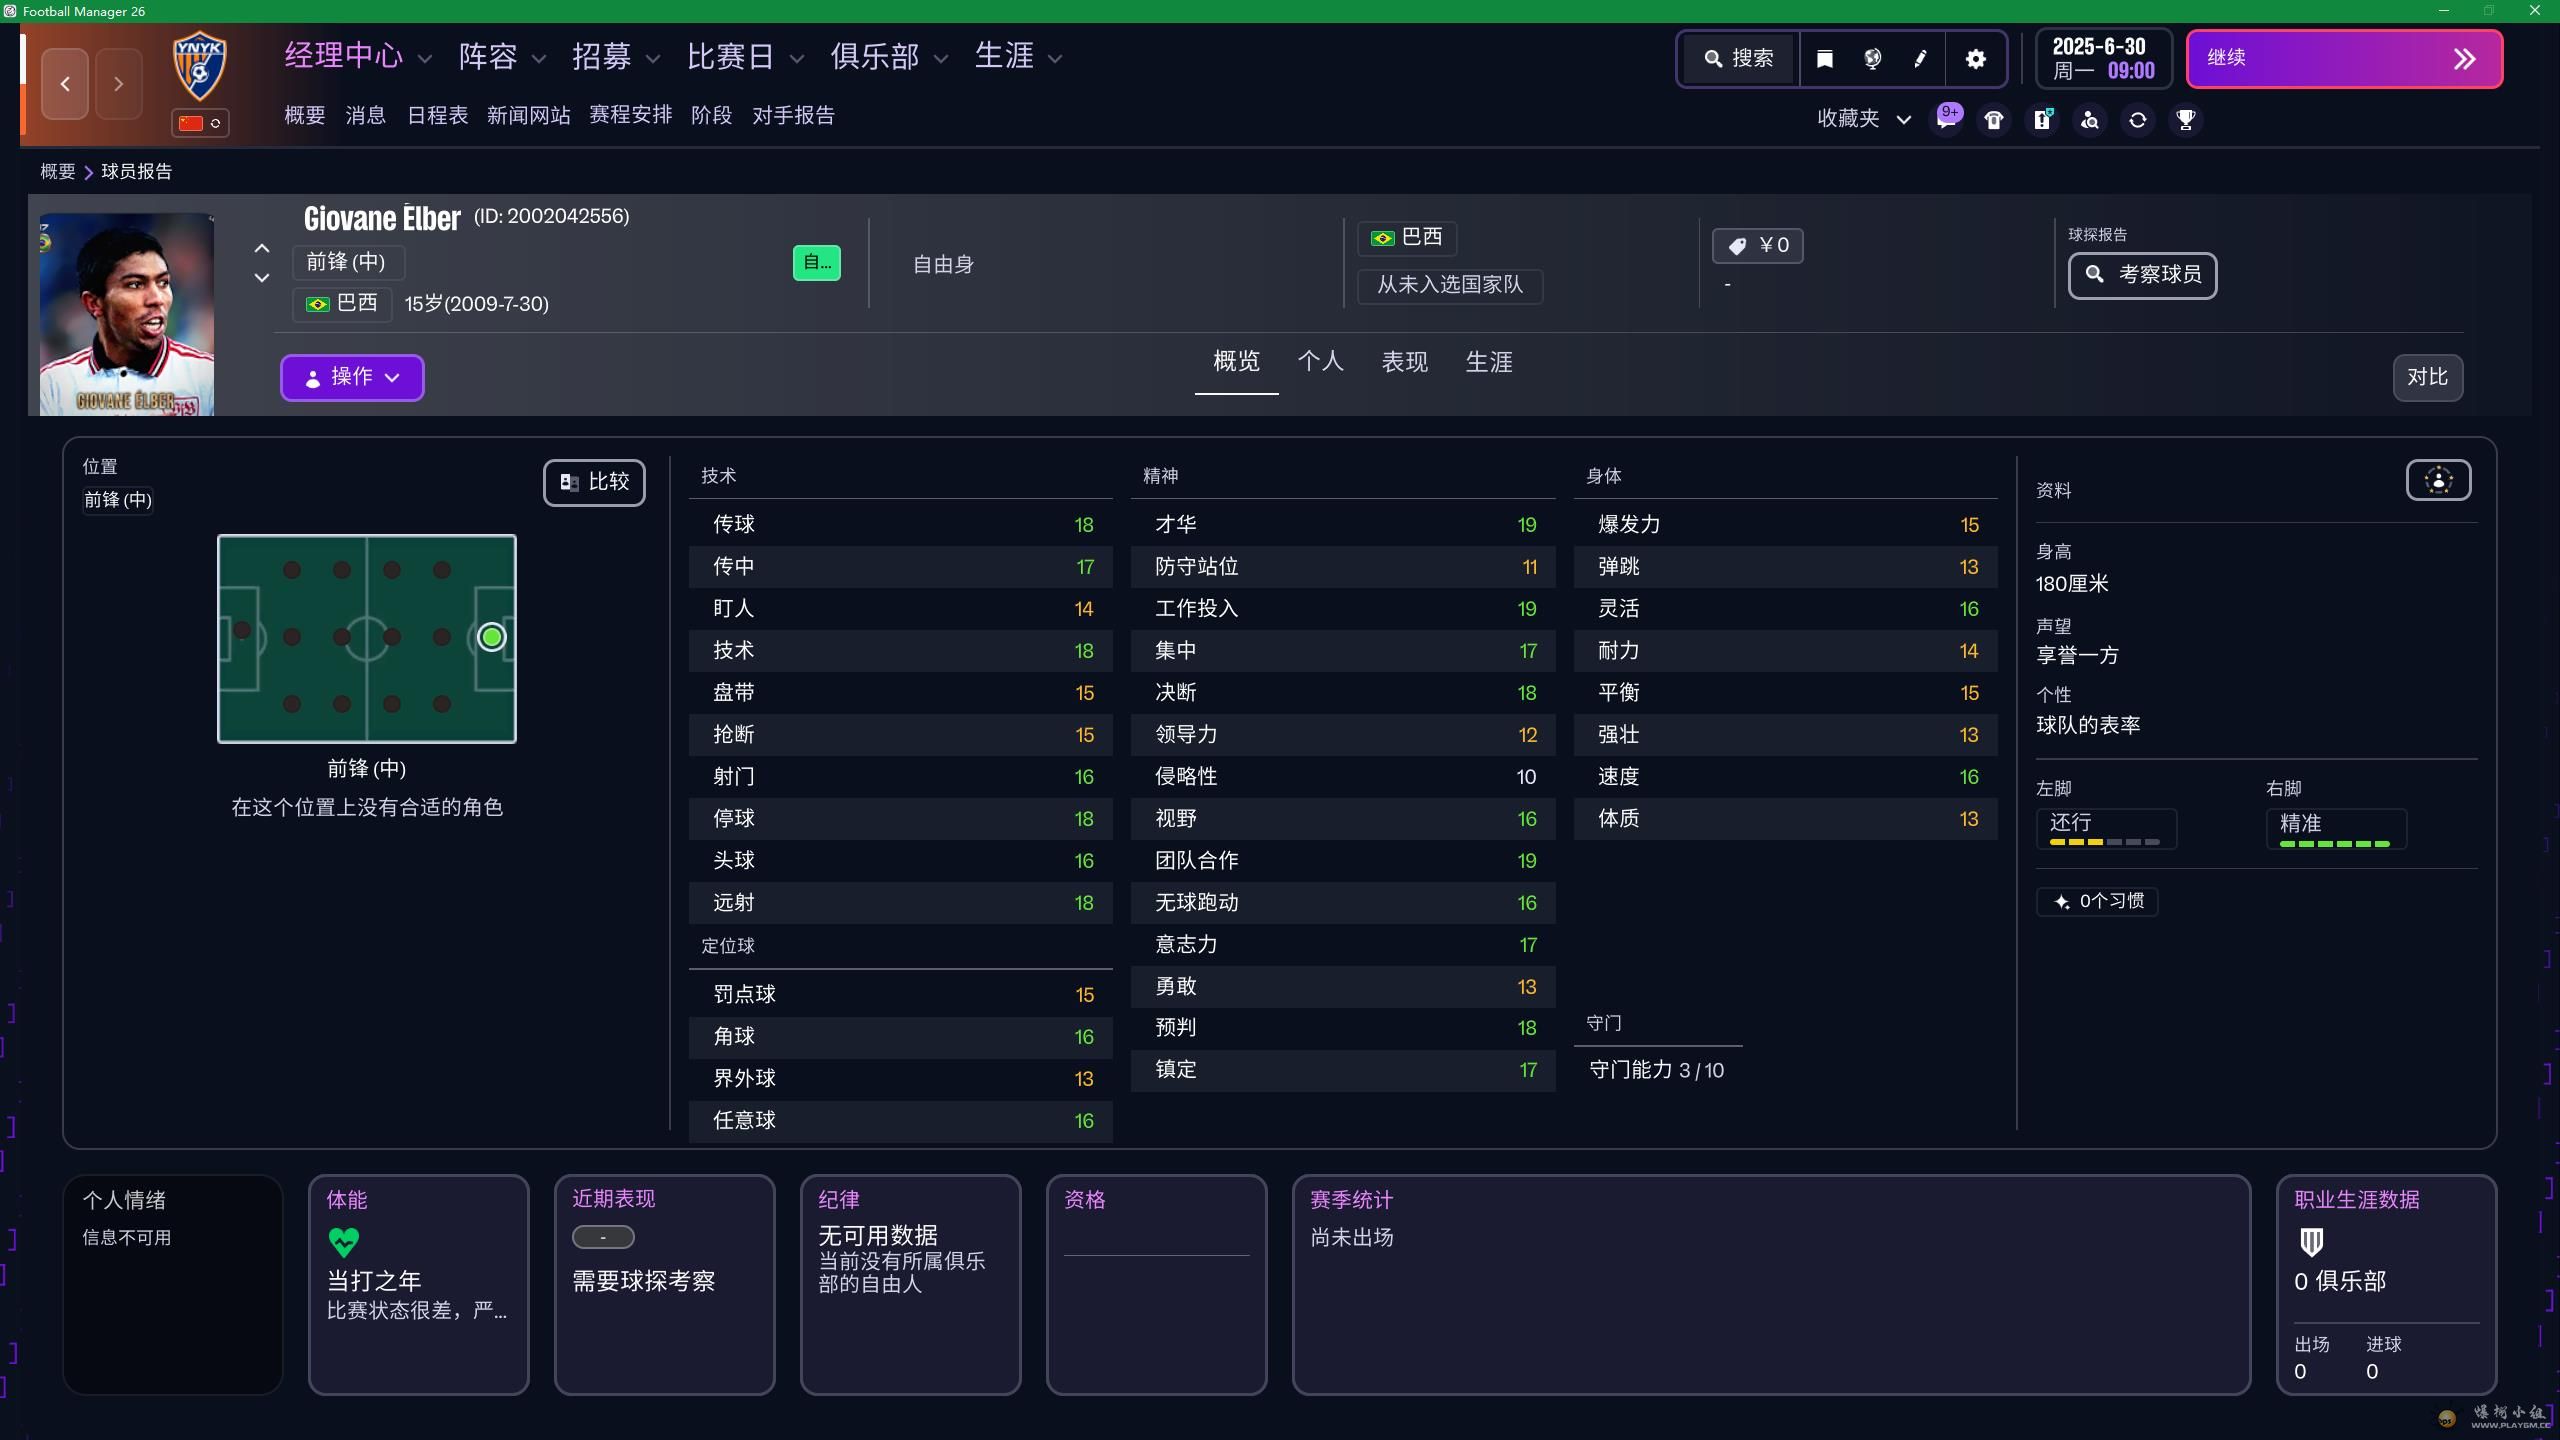This screenshot has width=2560, height=1440.
Task: Go forward with the right arrow button
Action: coord(119,84)
